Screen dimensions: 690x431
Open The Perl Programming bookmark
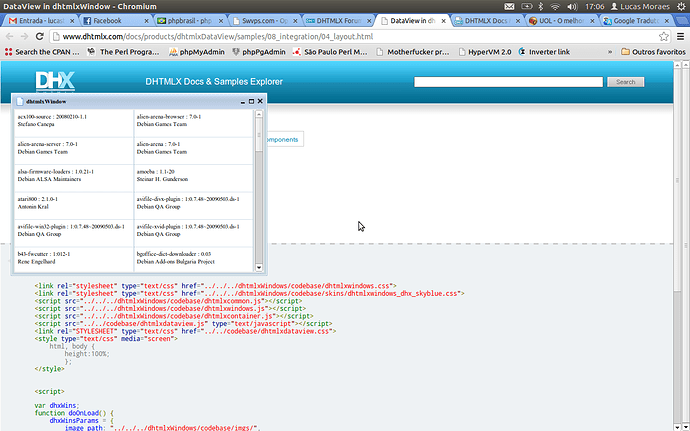(124, 52)
